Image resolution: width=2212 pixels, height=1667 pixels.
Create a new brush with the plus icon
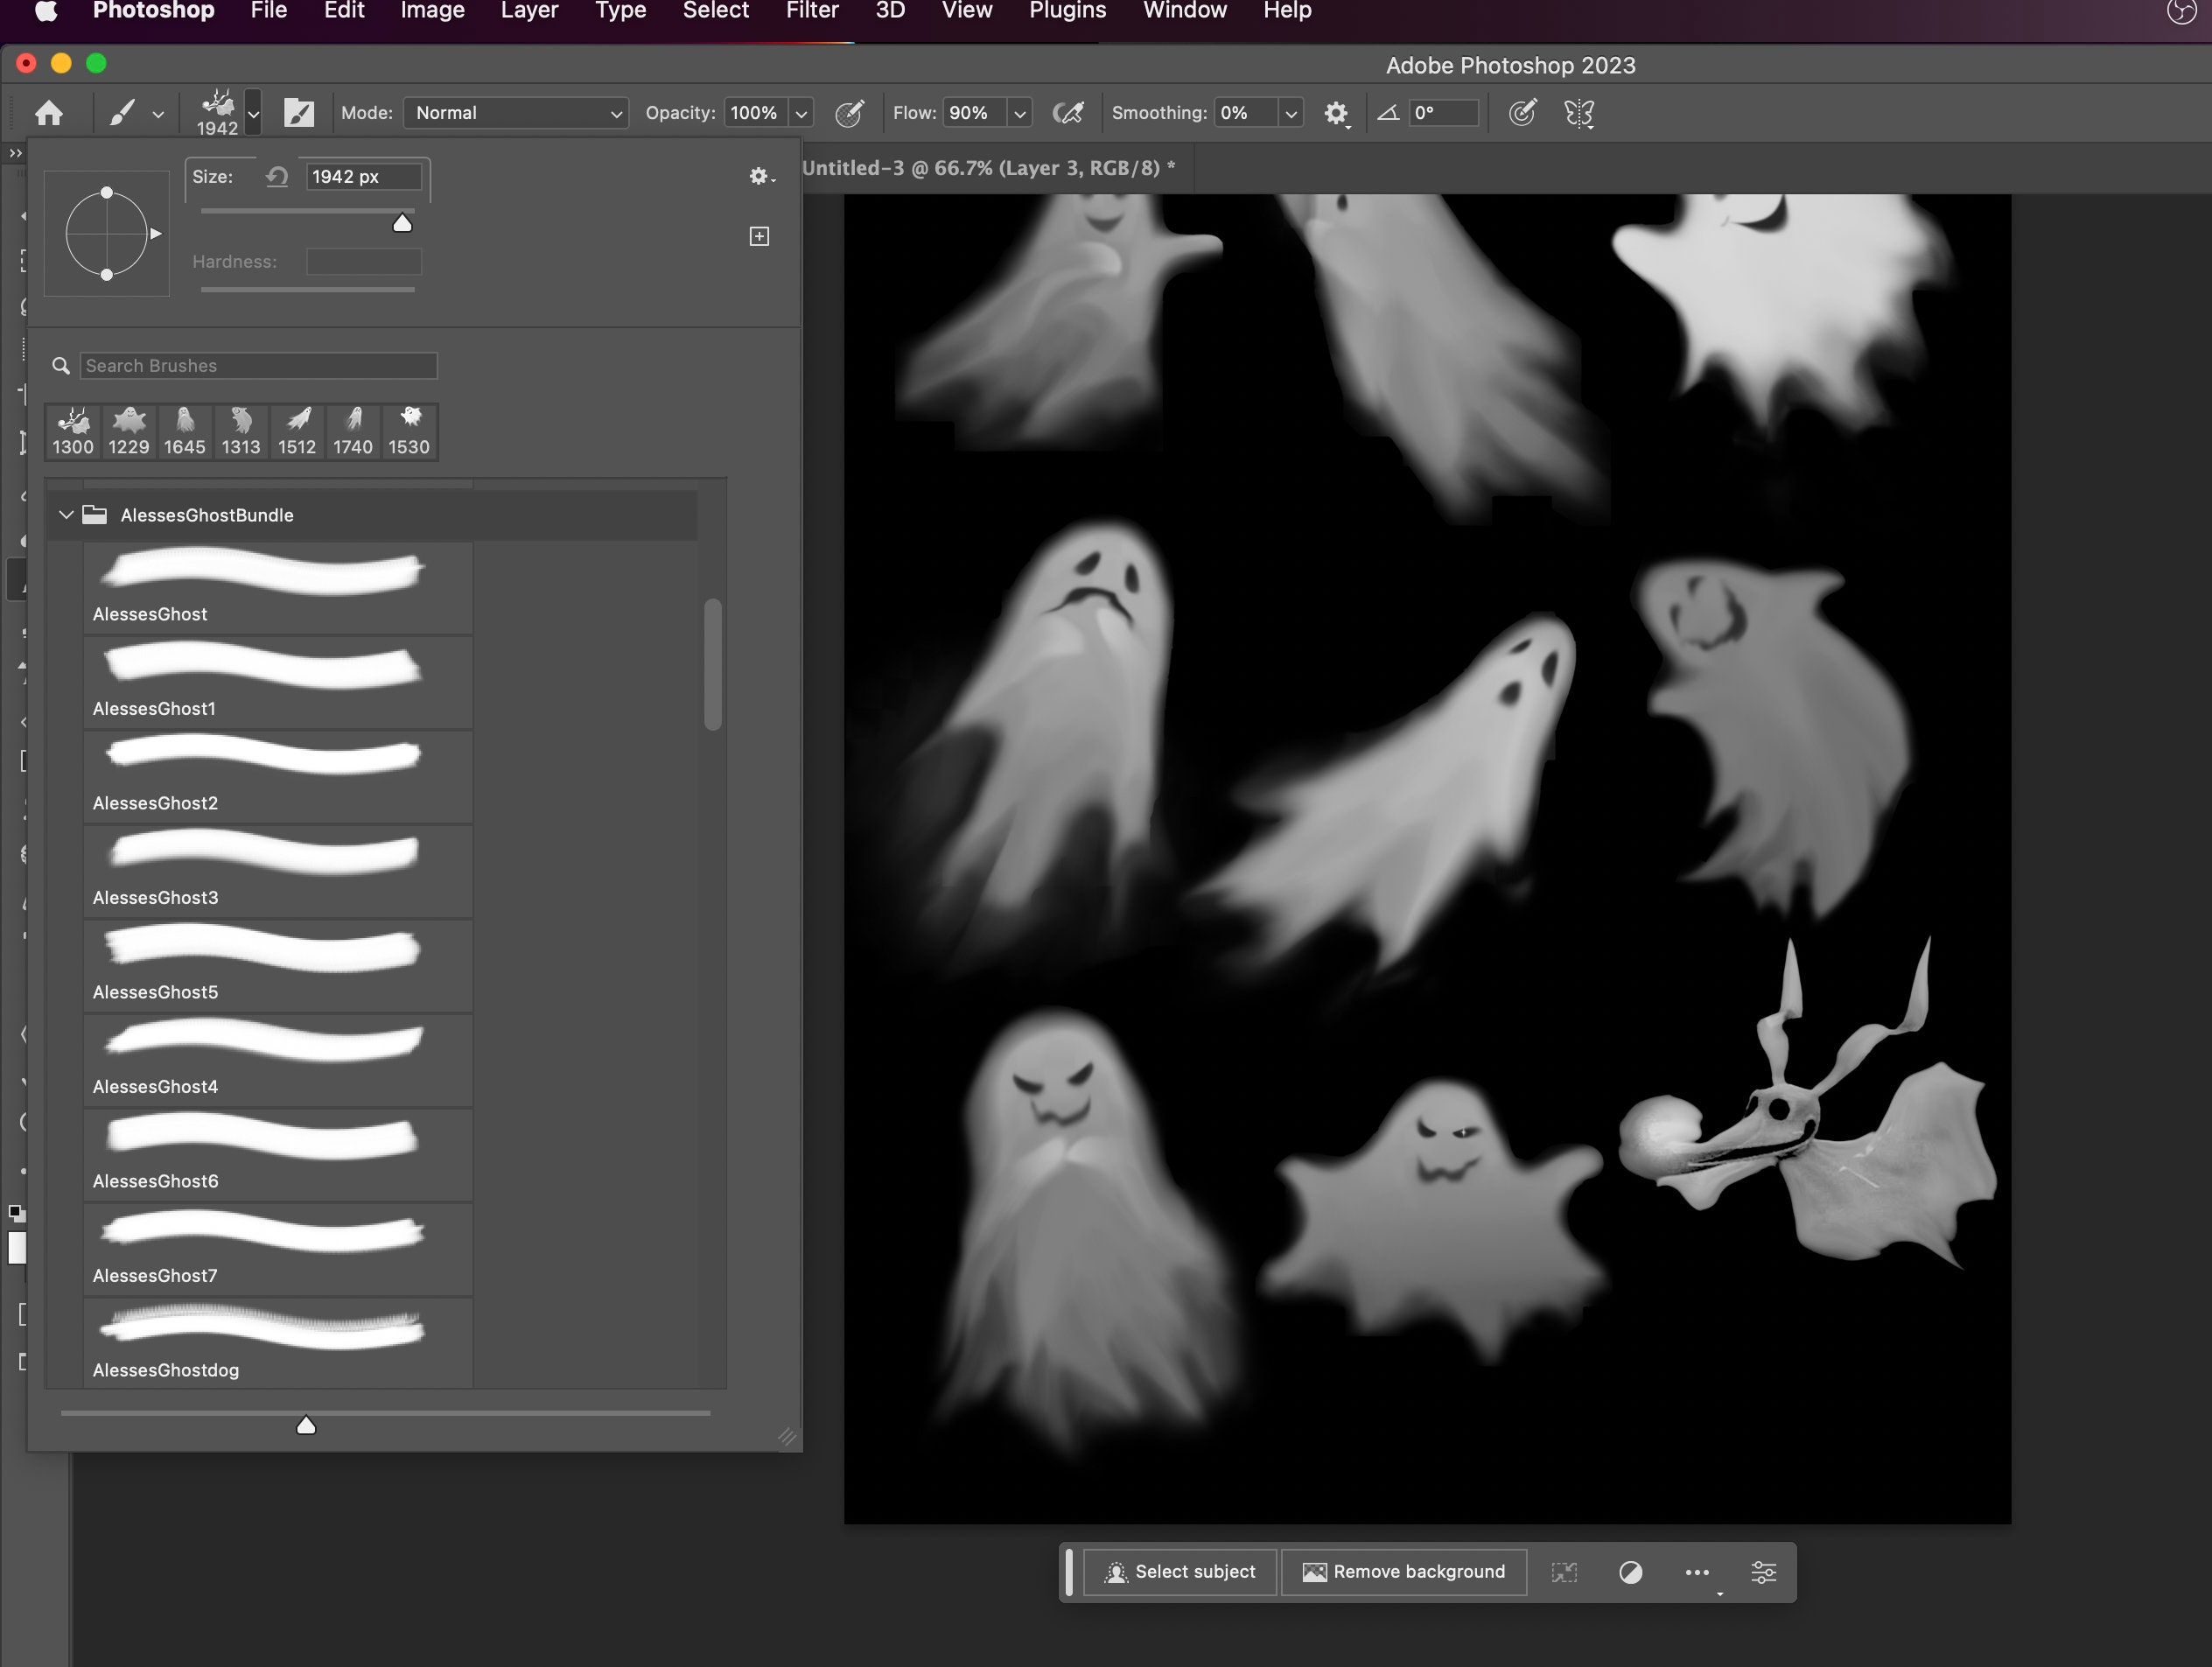[x=759, y=236]
